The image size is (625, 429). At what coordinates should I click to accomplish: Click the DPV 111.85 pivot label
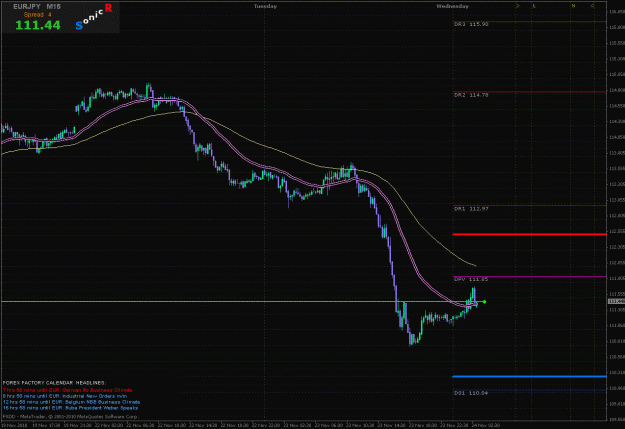(x=471, y=279)
